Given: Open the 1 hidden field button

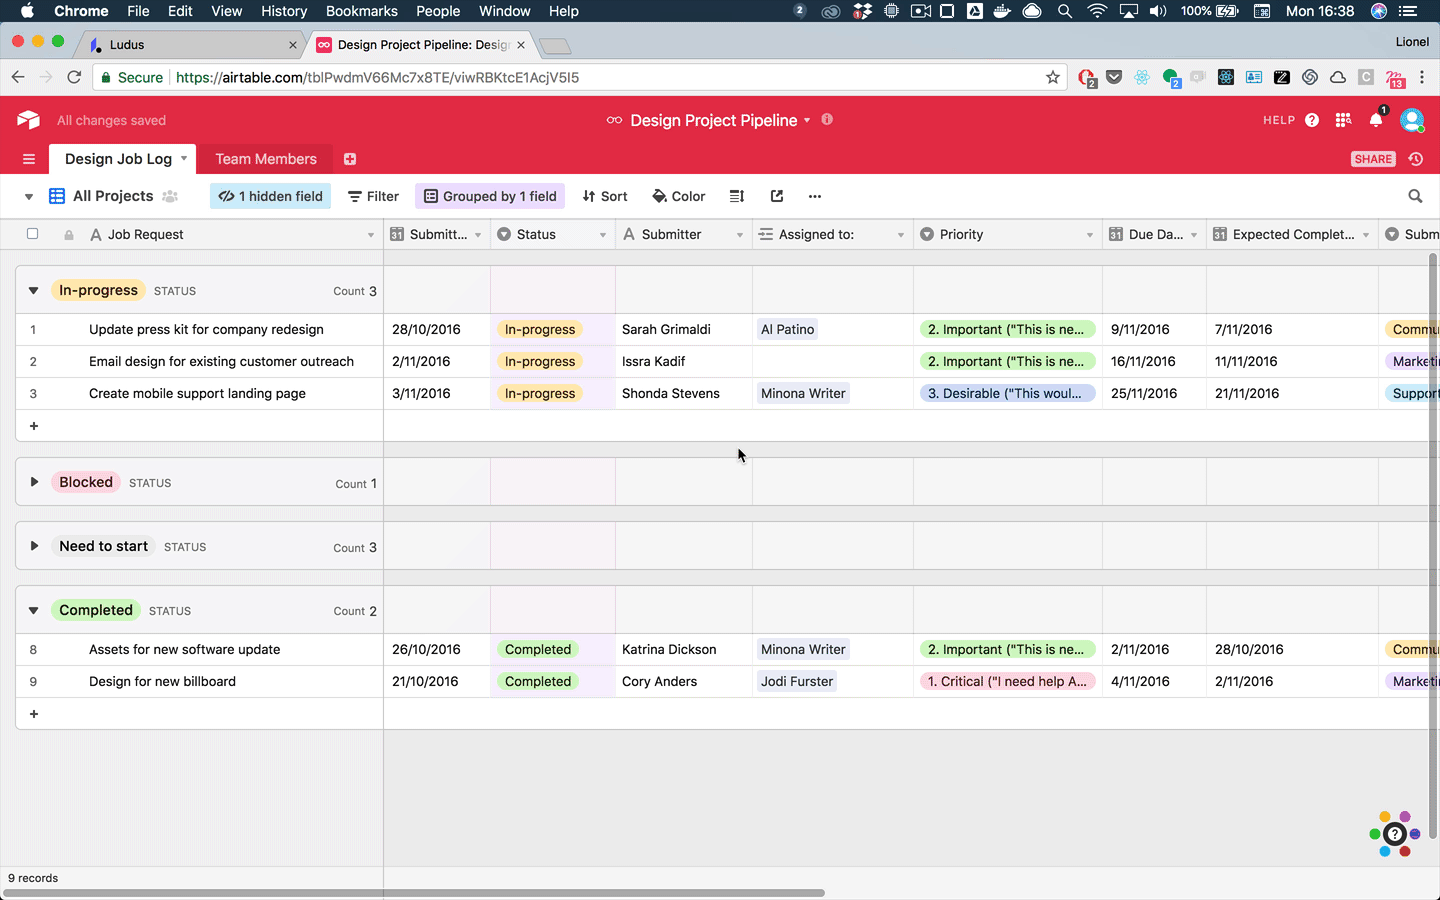Looking at the screenshot, I should pos(271,196).
